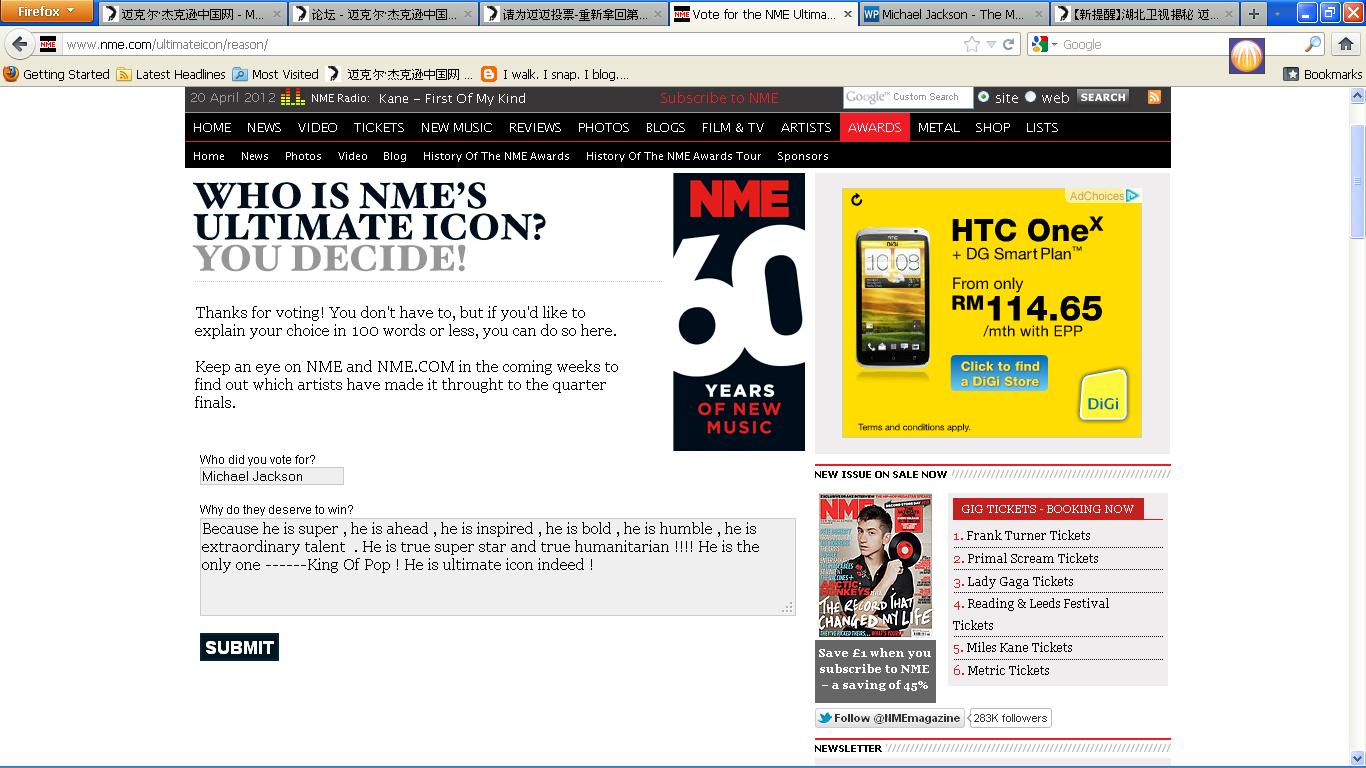The image size is (1366, 768).
Task: Open the AWARDS navigation menu item
Action: click(874, 127)
